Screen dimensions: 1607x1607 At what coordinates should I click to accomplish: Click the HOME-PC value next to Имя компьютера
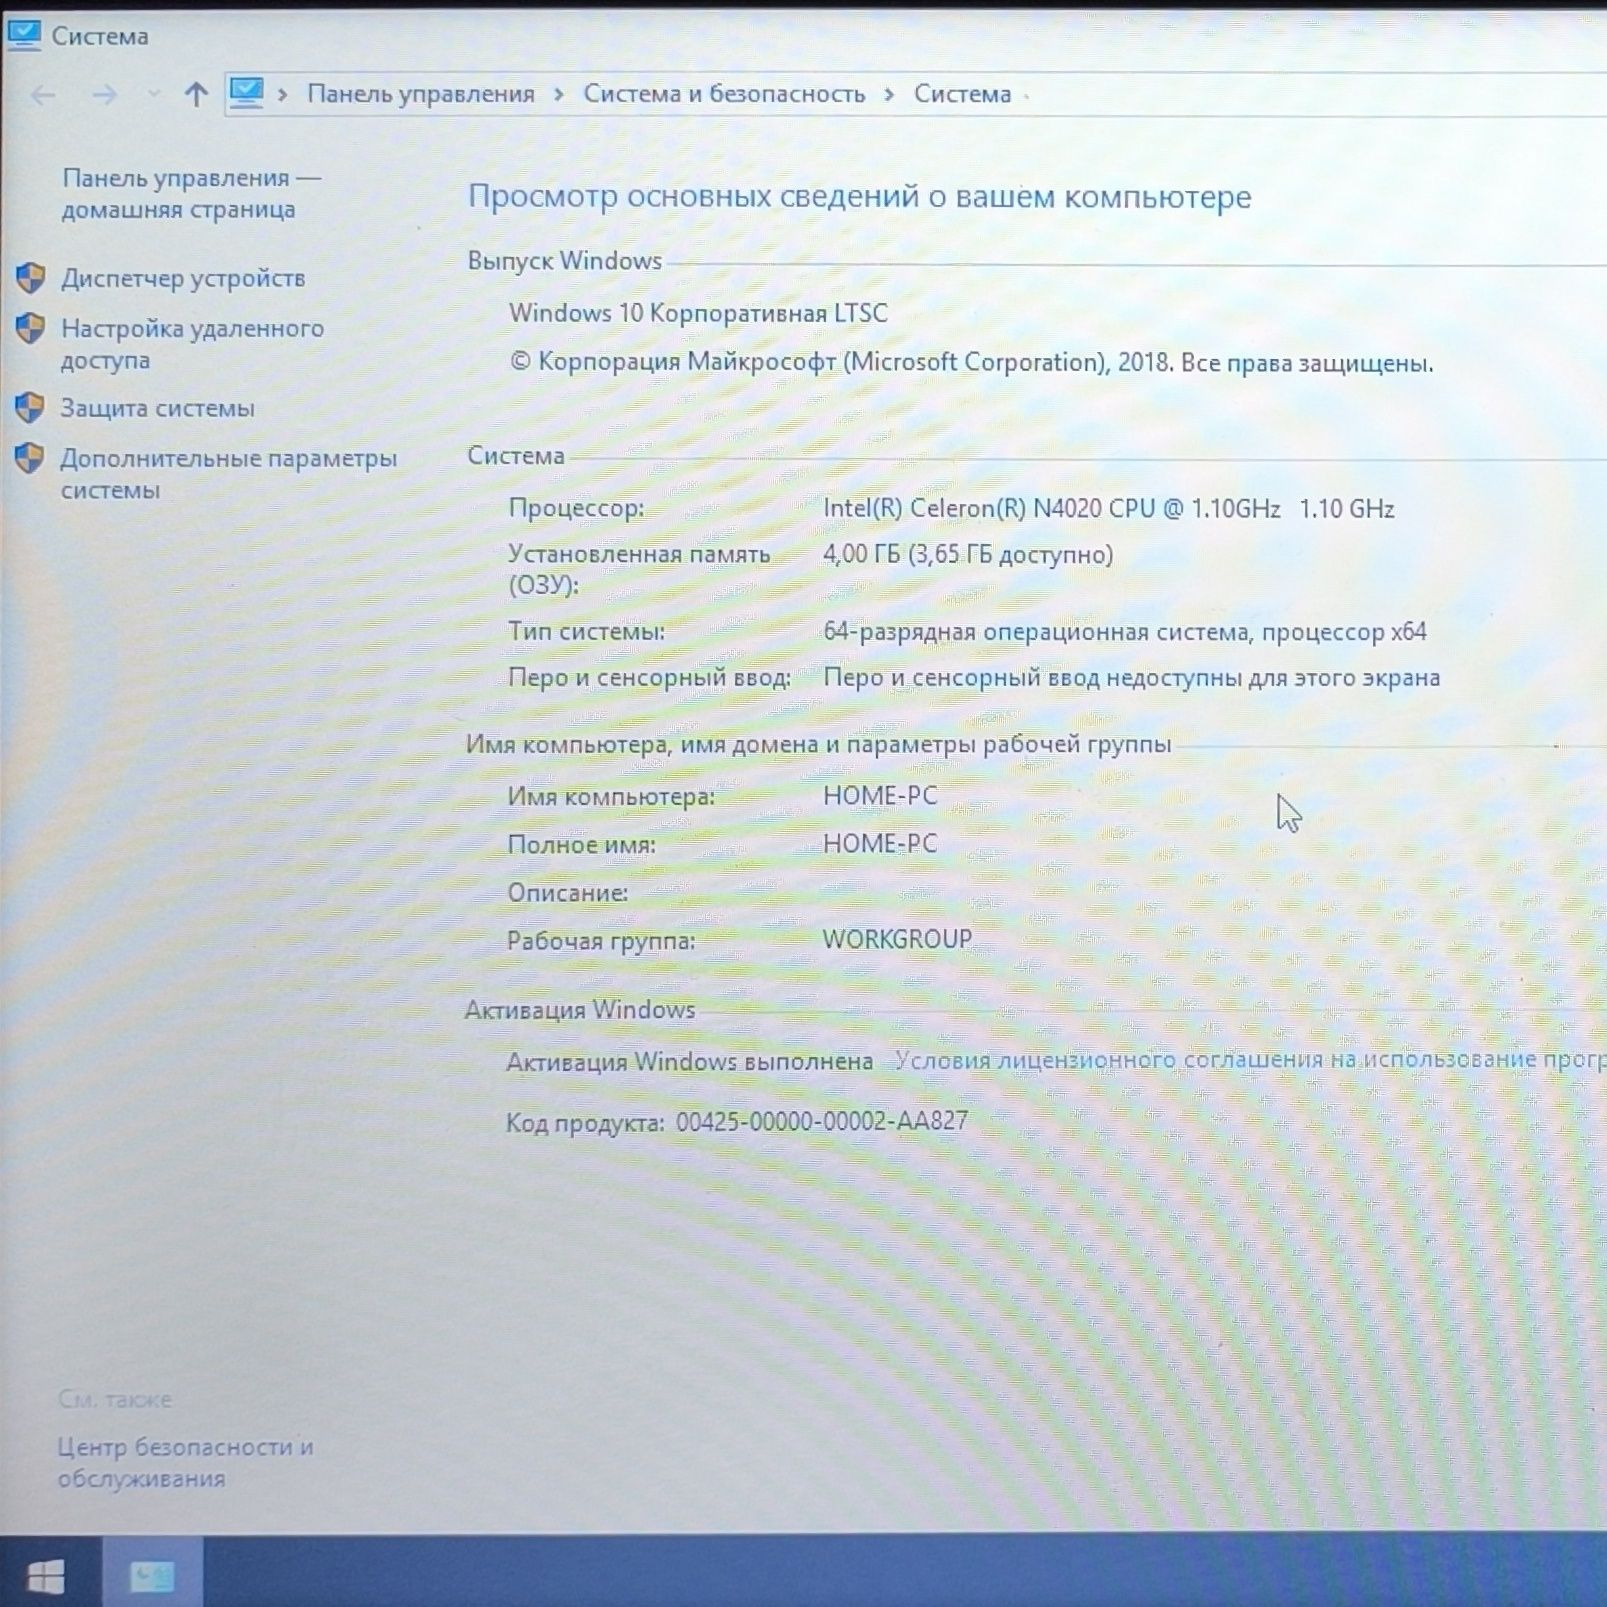[x=880, y=795]
